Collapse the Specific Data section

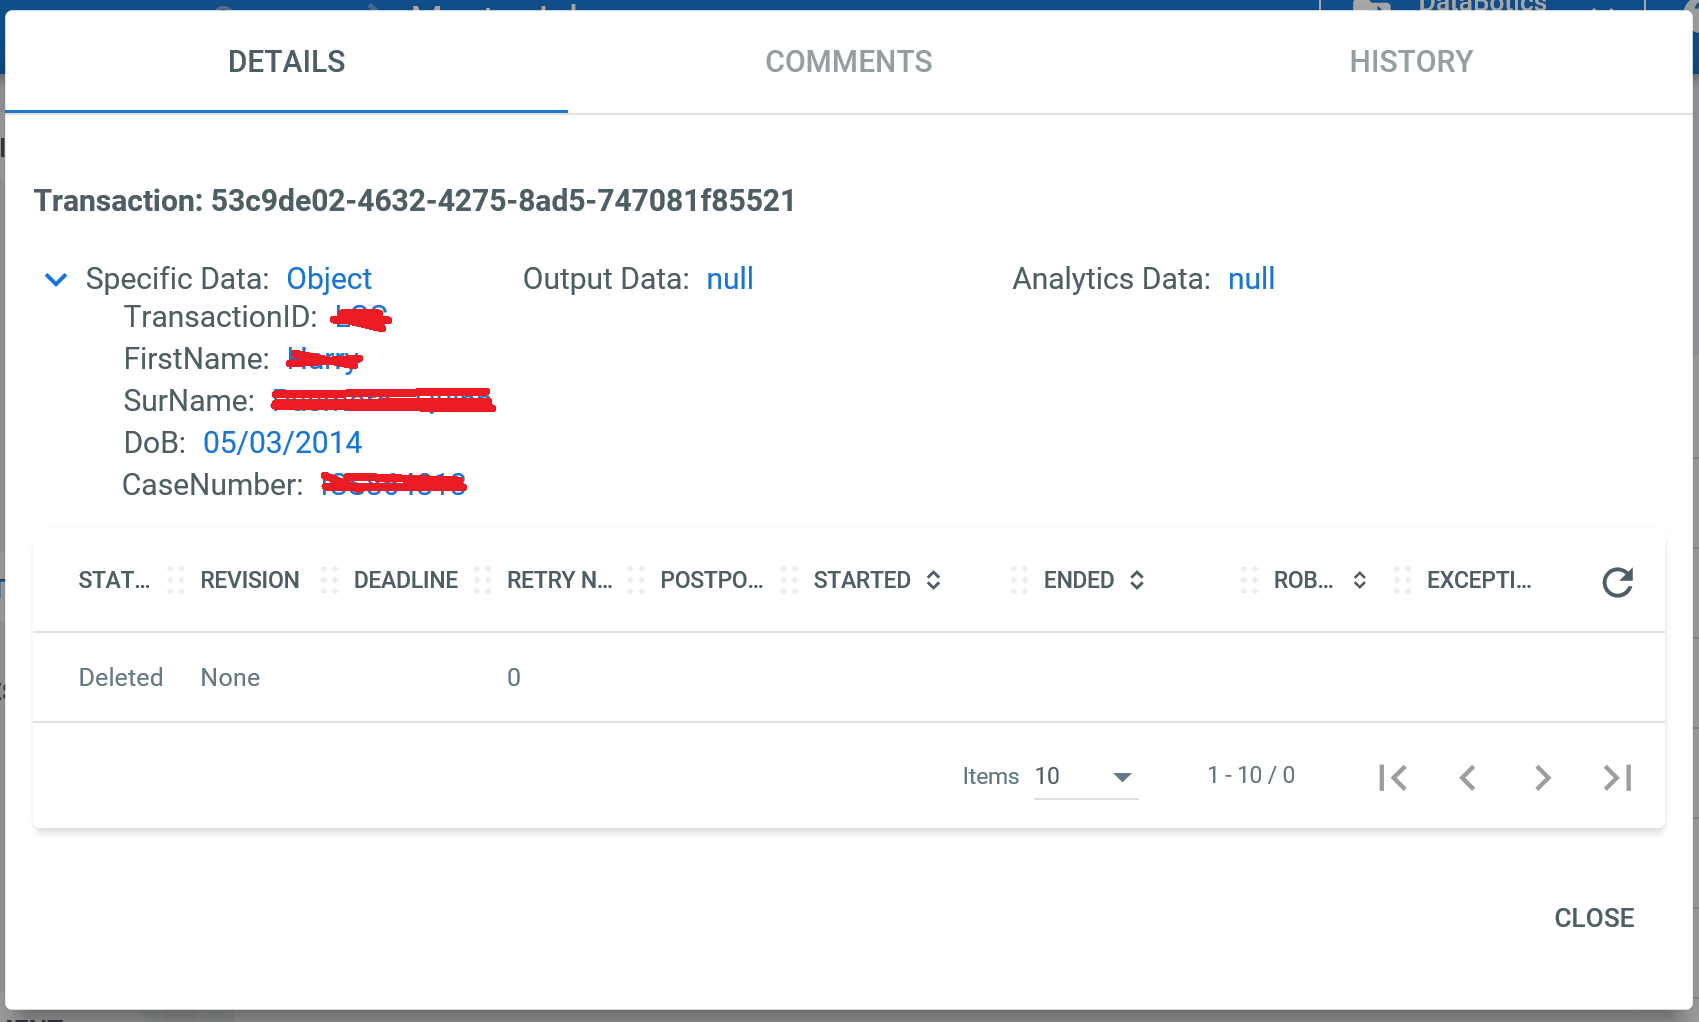(x=56, y=280)
